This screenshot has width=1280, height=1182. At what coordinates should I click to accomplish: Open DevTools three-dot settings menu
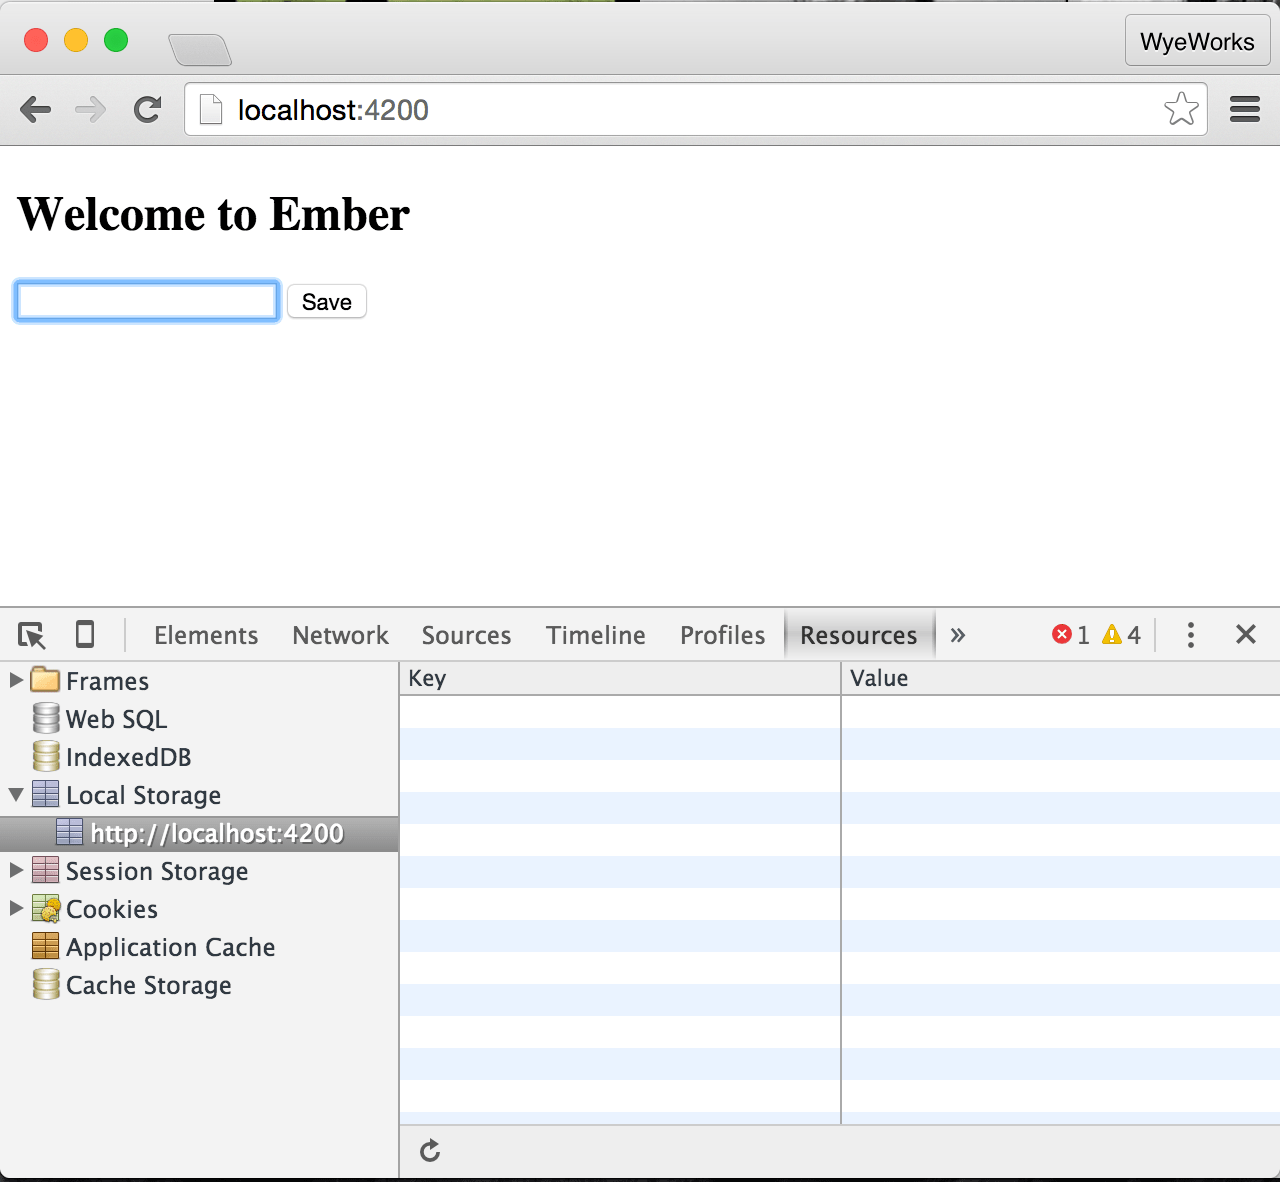pyautogui.click(x=1190, y=635)
